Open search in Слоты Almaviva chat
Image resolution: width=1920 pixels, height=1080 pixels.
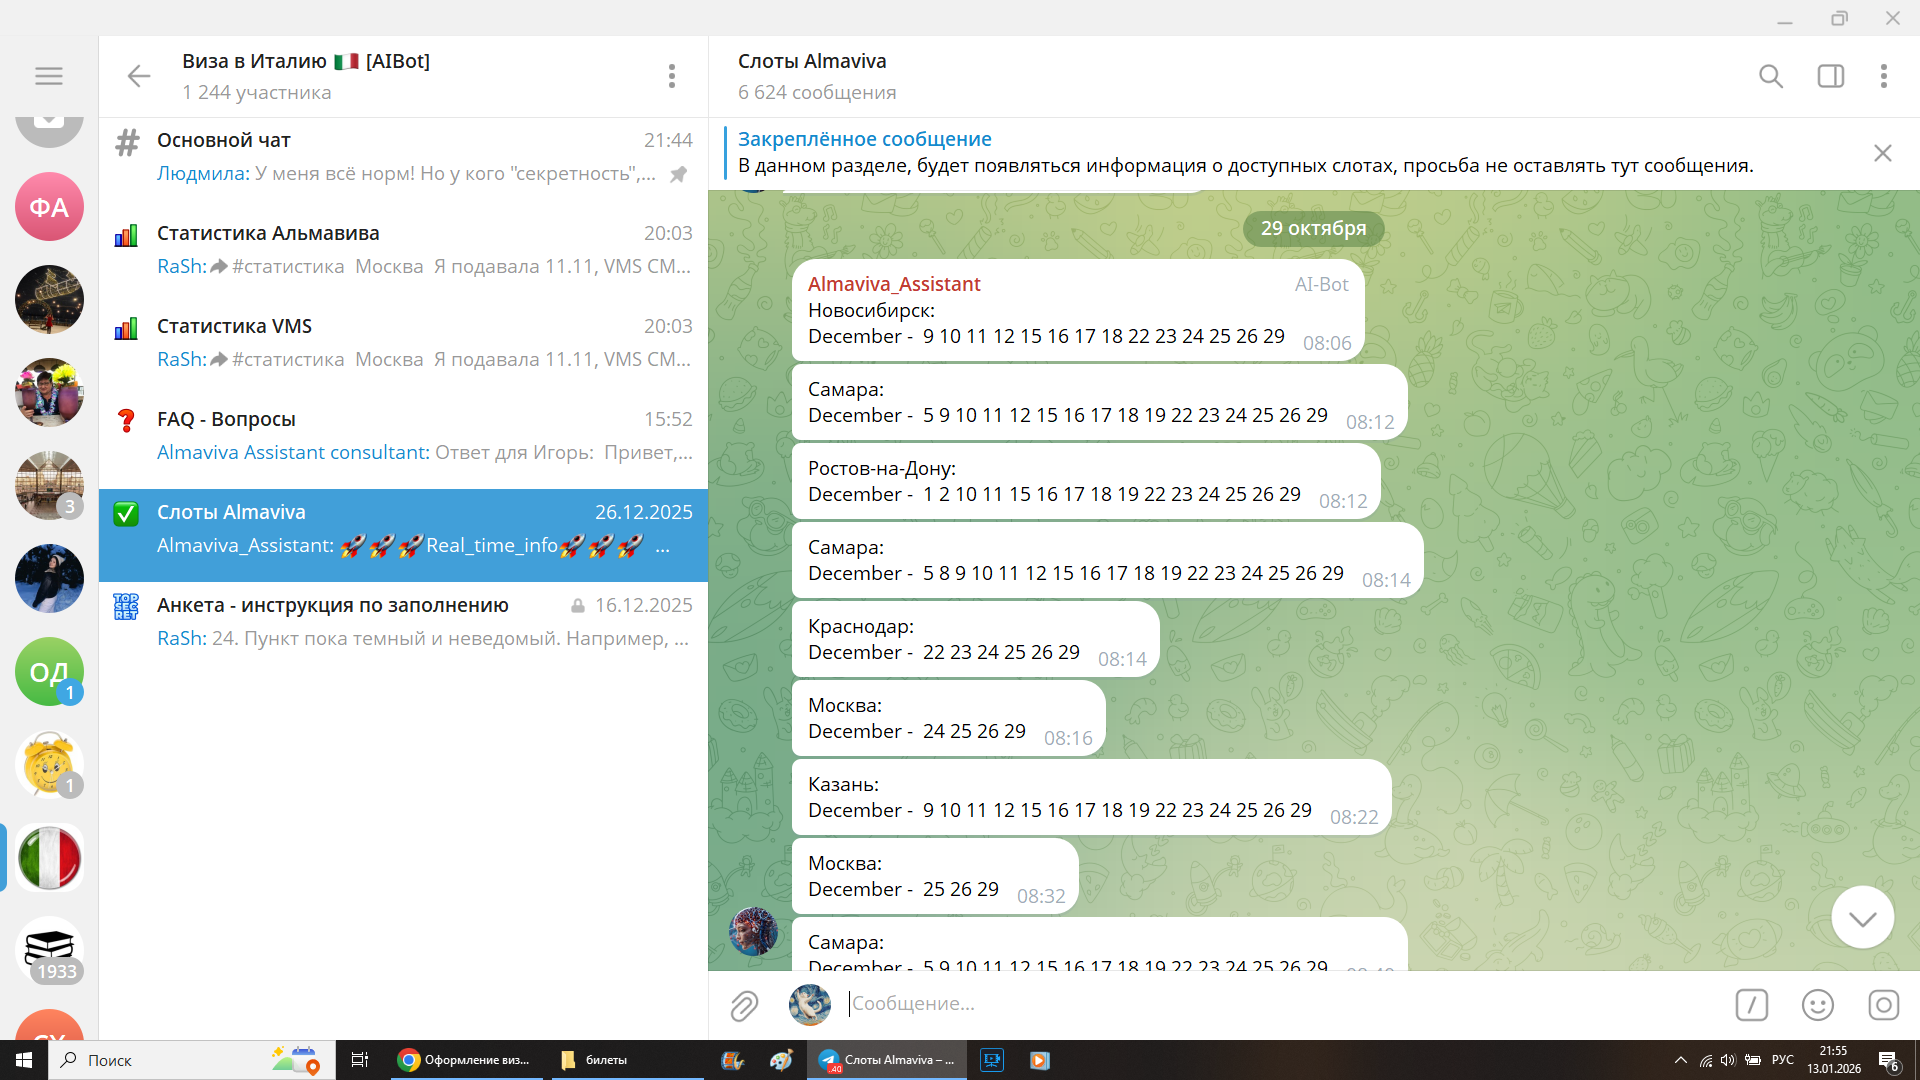(1770, 76)
